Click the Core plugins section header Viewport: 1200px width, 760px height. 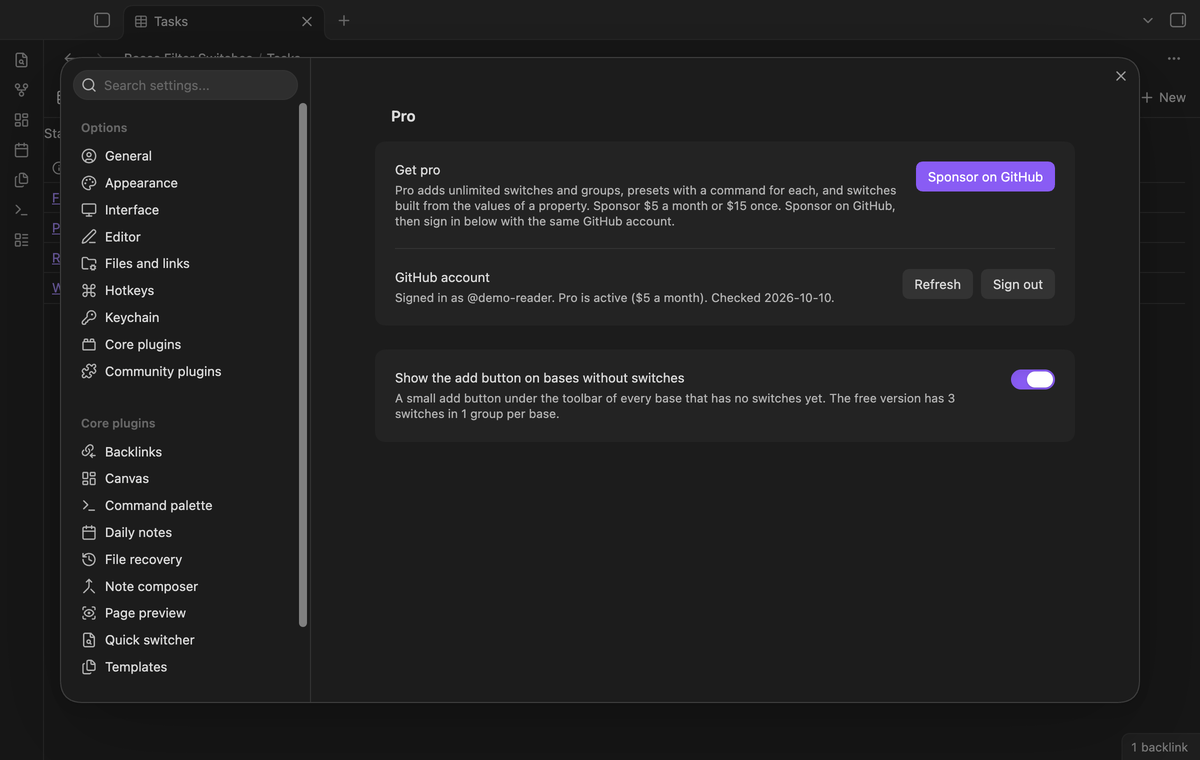point(118,423)
